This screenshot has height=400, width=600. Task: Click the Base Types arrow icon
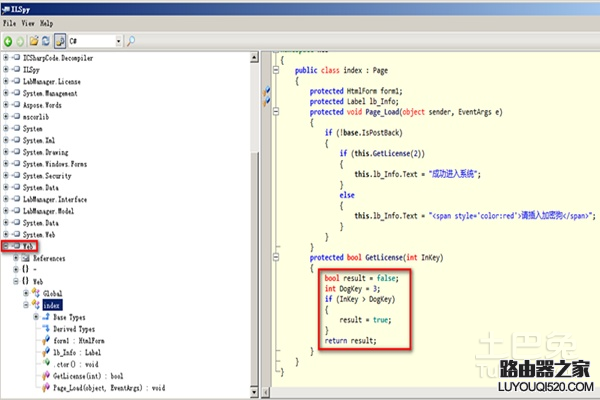pyautogui.click(x=46, y=317)
